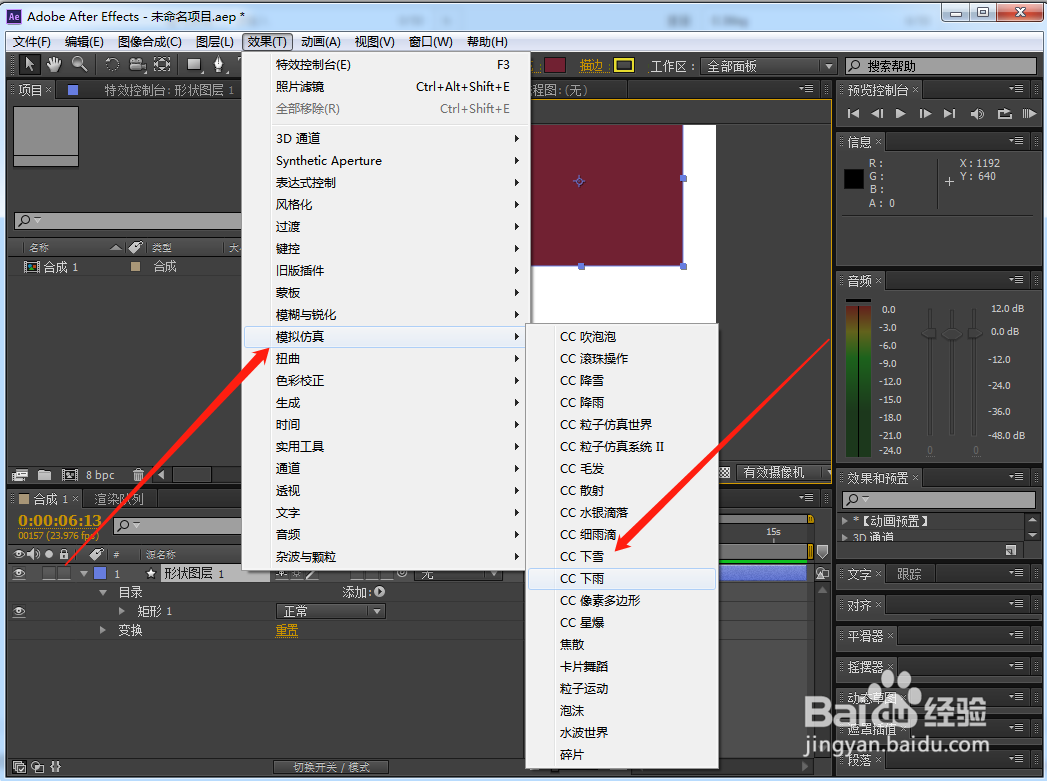Toggle visibility eye of 矩形 1
This screenshot has height=781, width=1047.
coord(19,611)
